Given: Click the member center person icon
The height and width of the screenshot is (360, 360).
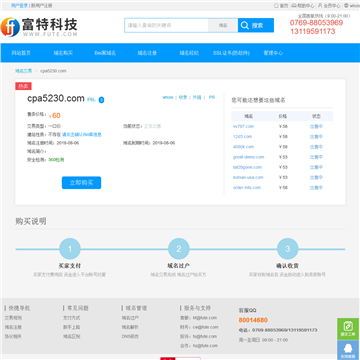Looking at the screenshot, I should (x=320, y=6).
